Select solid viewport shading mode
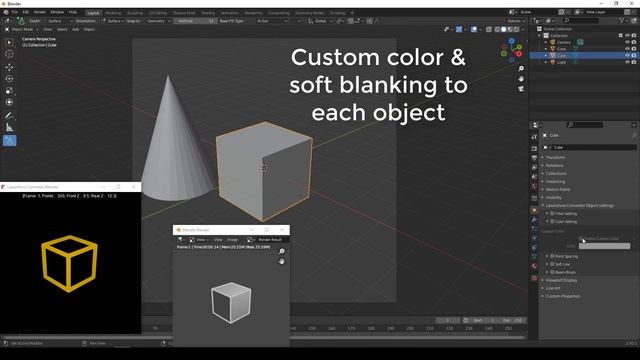Image resolution: width=640 pixels, height=360 pixels. (x=503, y=29)
